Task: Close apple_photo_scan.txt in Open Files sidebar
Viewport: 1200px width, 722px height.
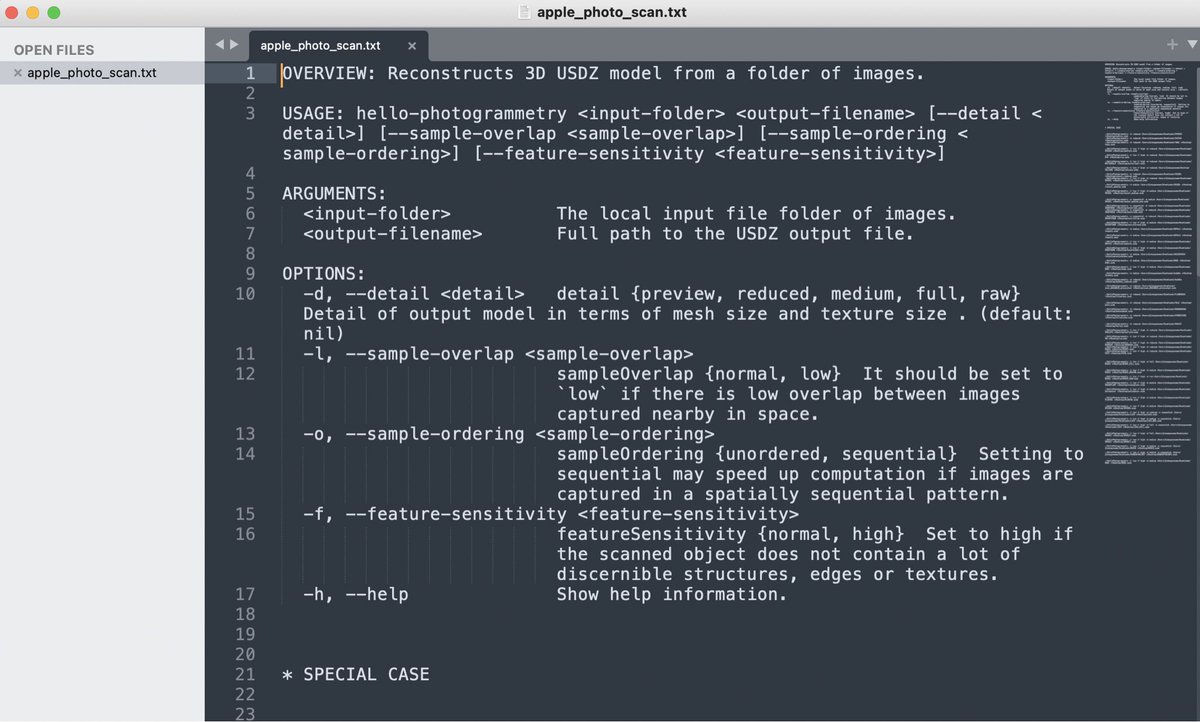Action: click(x=18, y=73)
